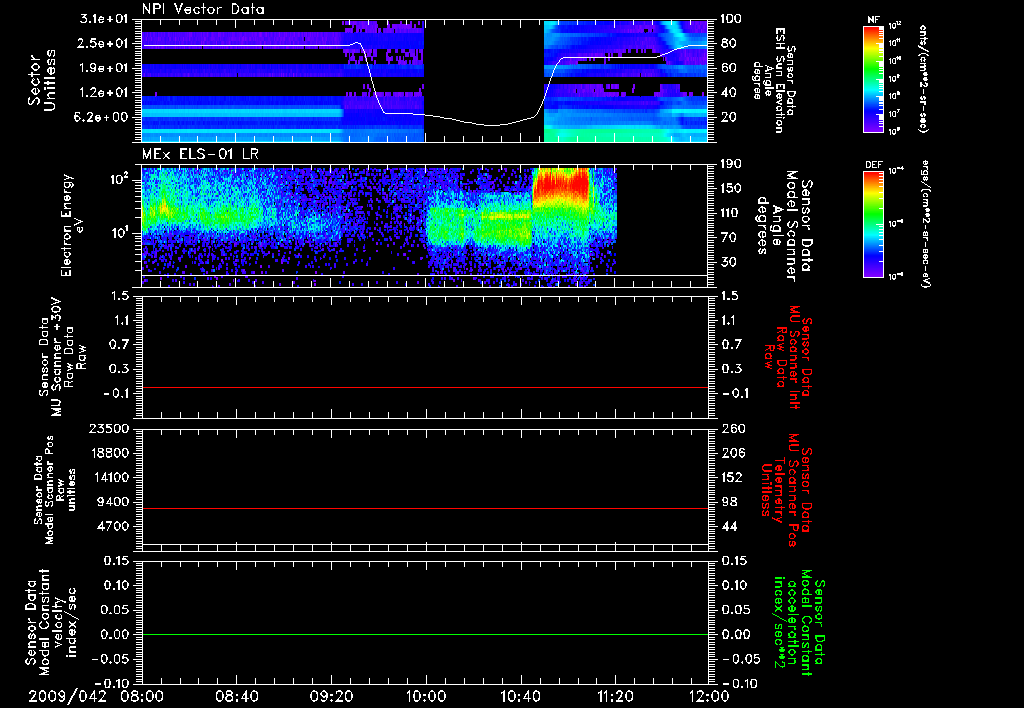Click the '2009/042' date label
Screen dimensions: 1024x708
67,696
